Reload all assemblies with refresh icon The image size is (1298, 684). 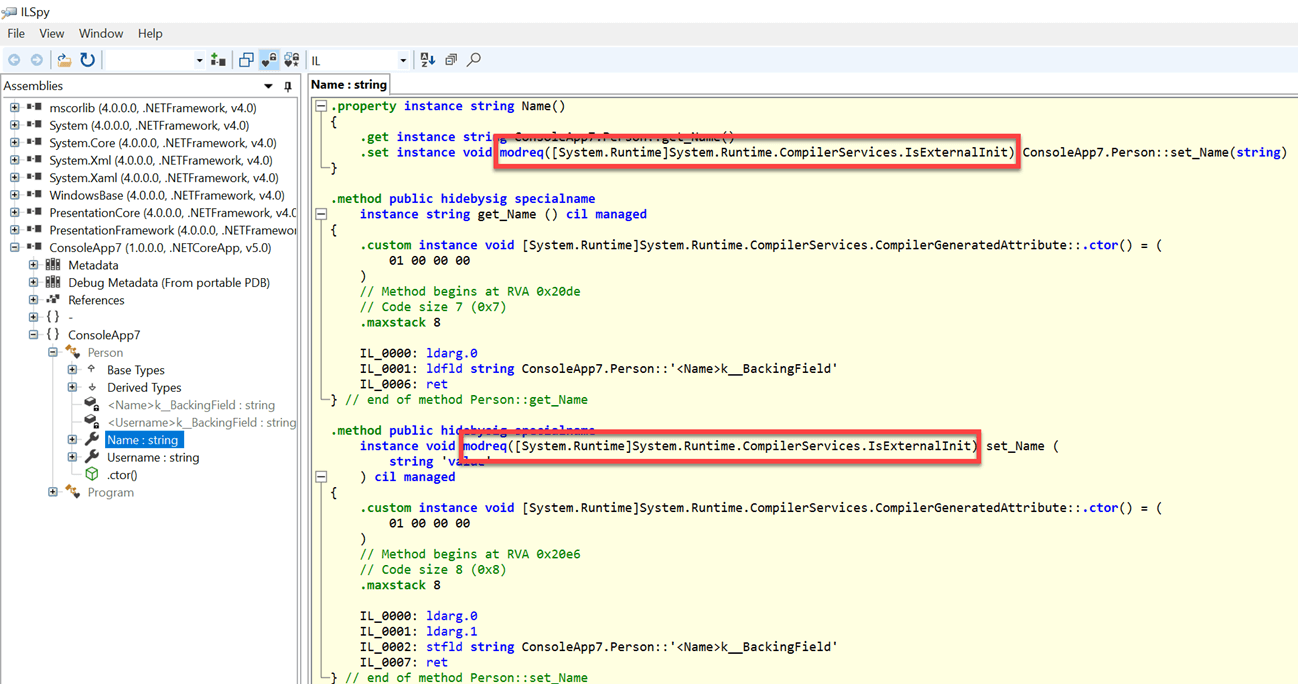click(88, 60)
